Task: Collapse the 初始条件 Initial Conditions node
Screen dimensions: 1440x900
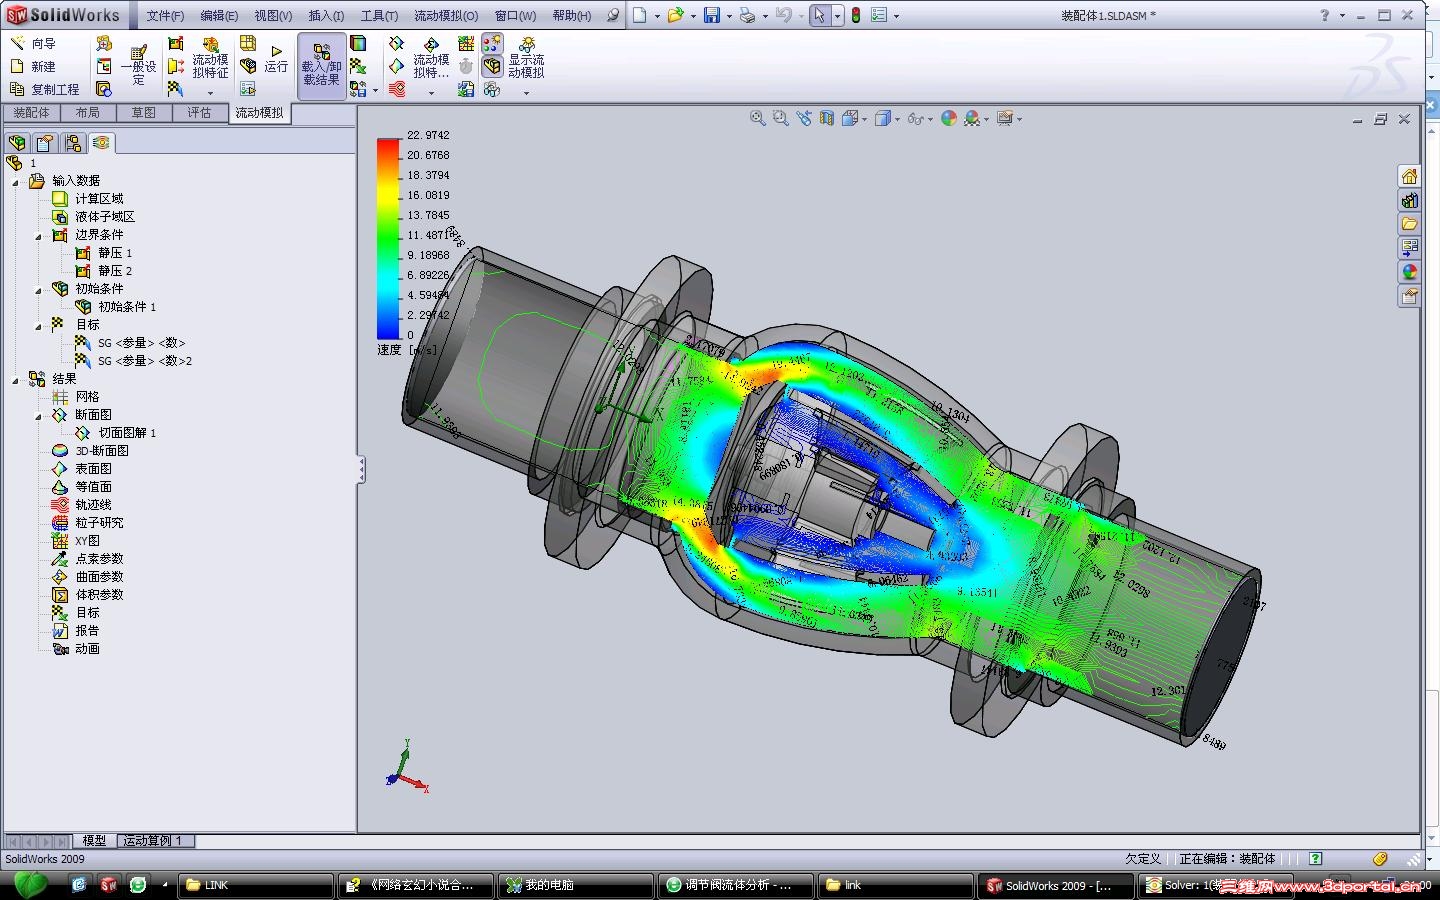Action: [38, 290]
